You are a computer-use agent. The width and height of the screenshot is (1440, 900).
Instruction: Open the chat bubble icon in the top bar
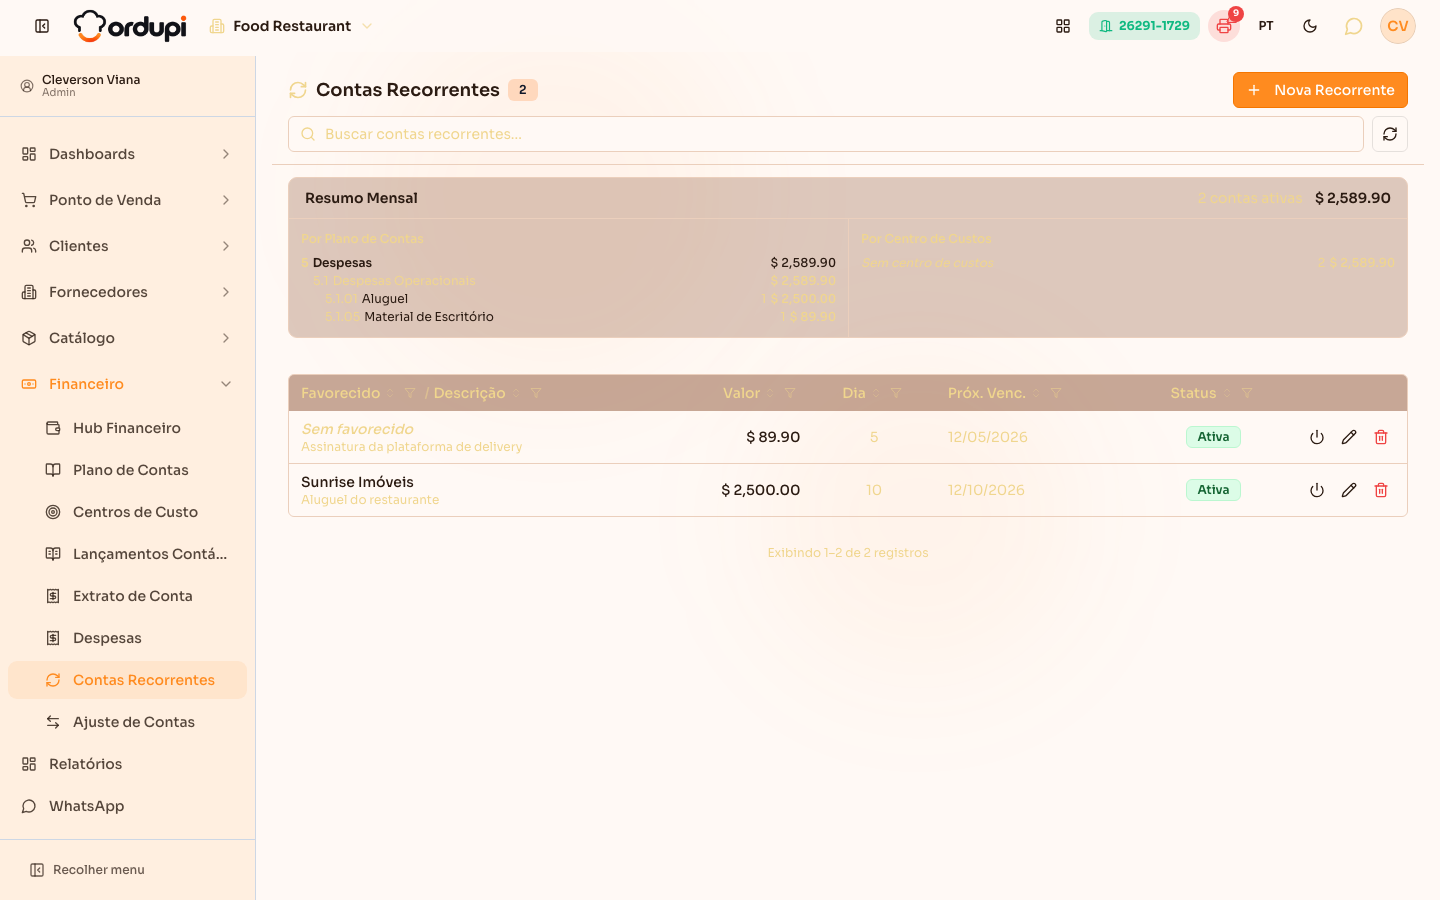pos(1353,26)
